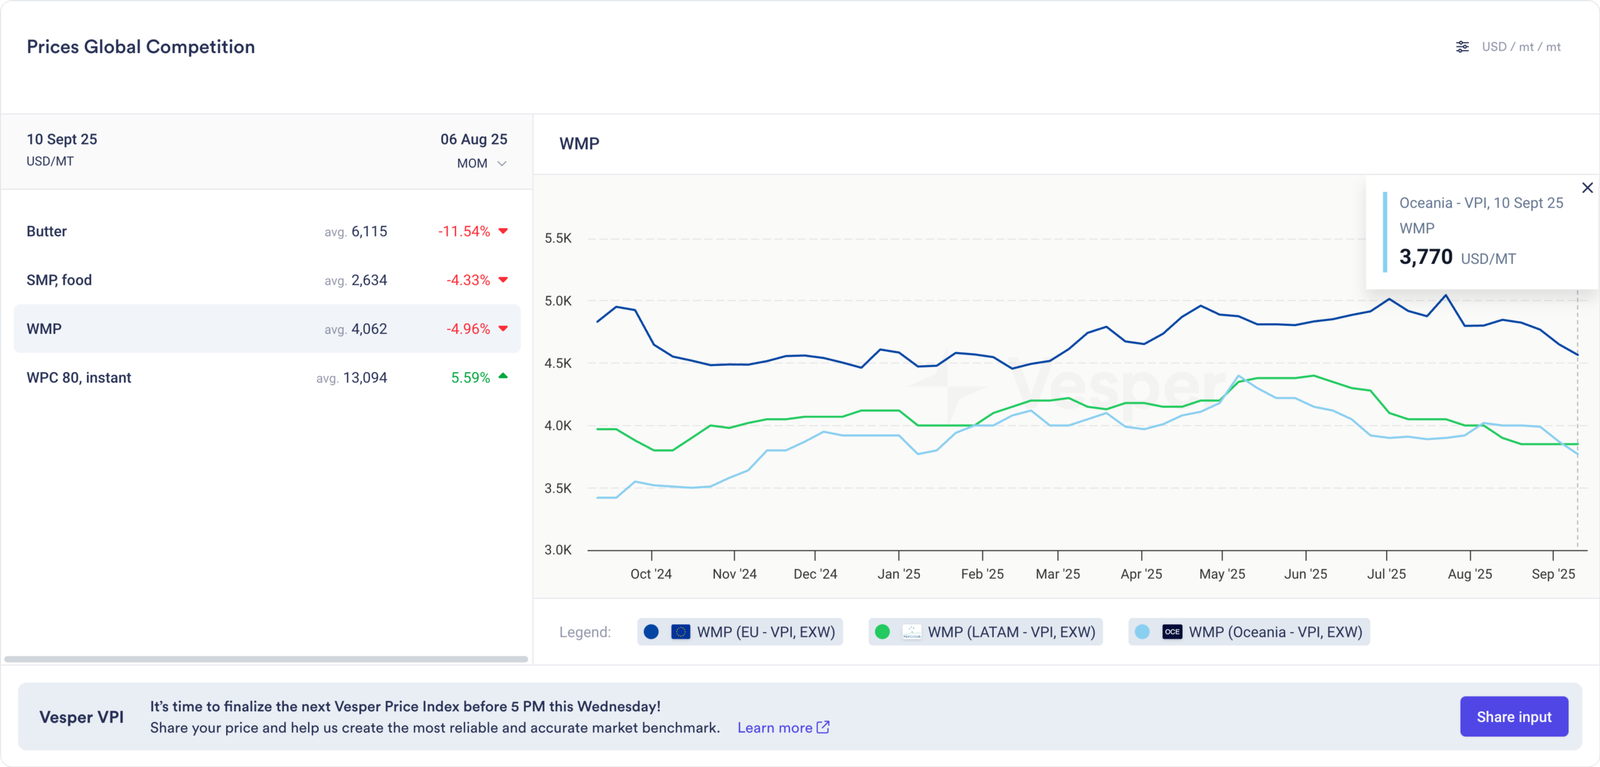Click the green up arrow beside WPC 80

point(503,377)
